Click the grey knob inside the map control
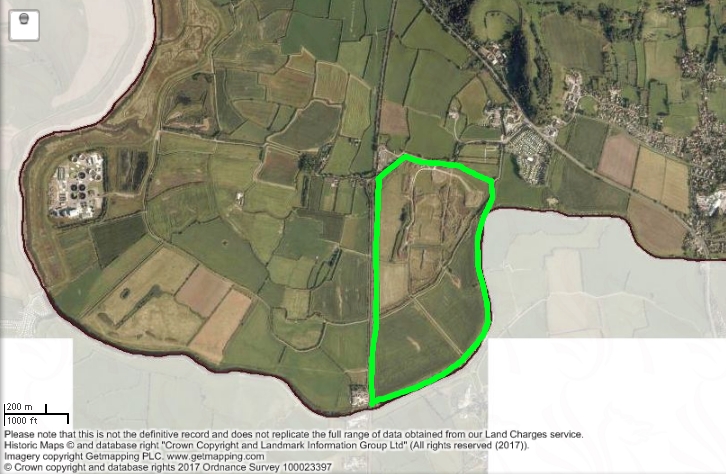 24,19
